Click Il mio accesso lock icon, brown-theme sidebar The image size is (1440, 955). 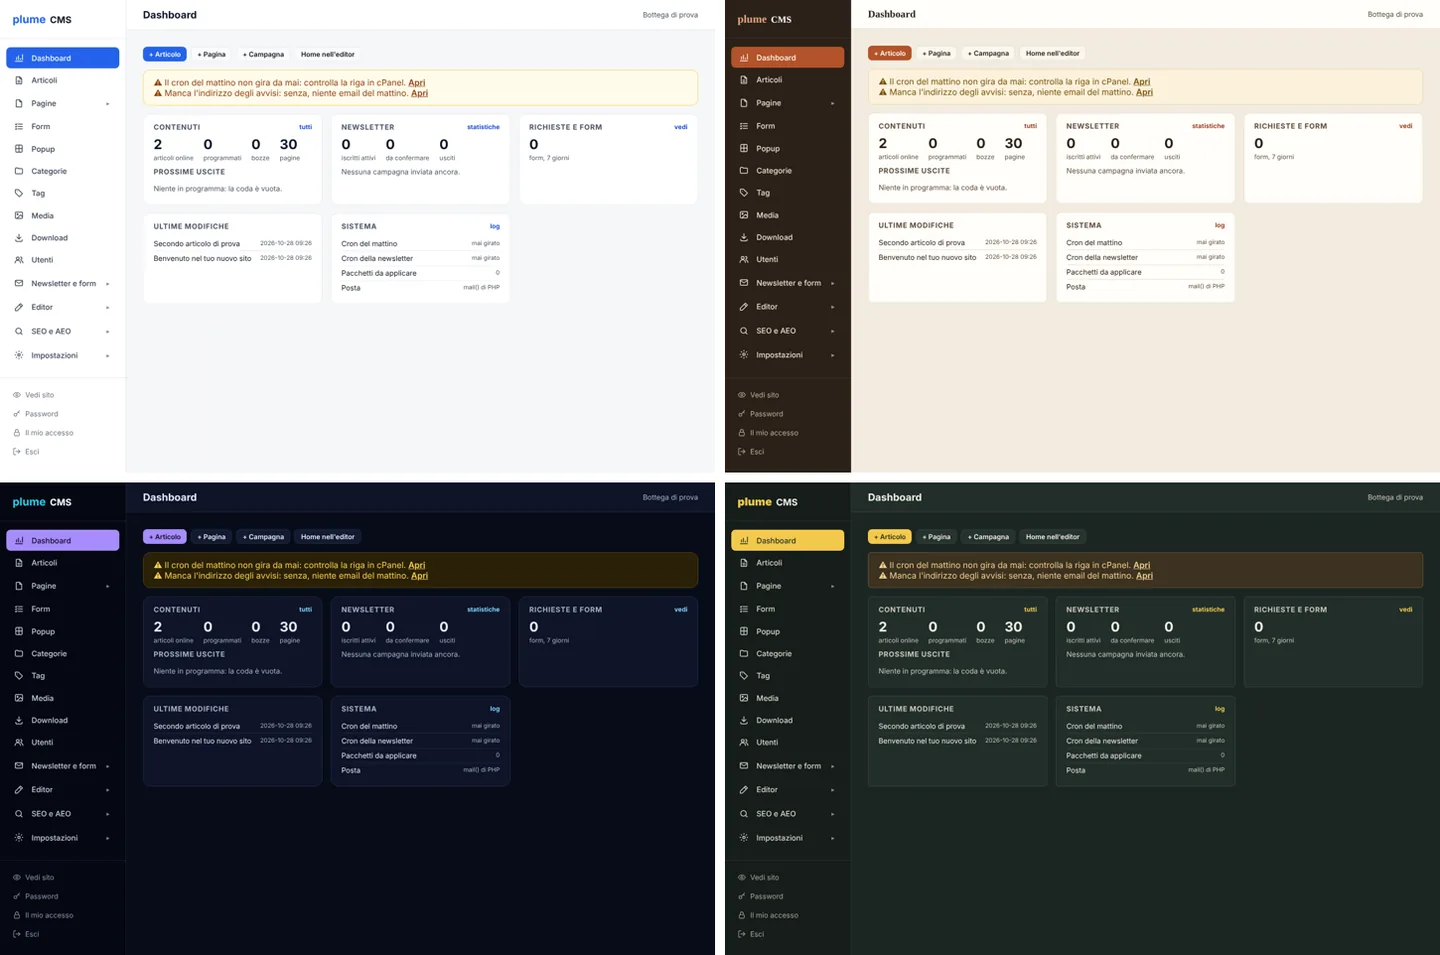742,433
